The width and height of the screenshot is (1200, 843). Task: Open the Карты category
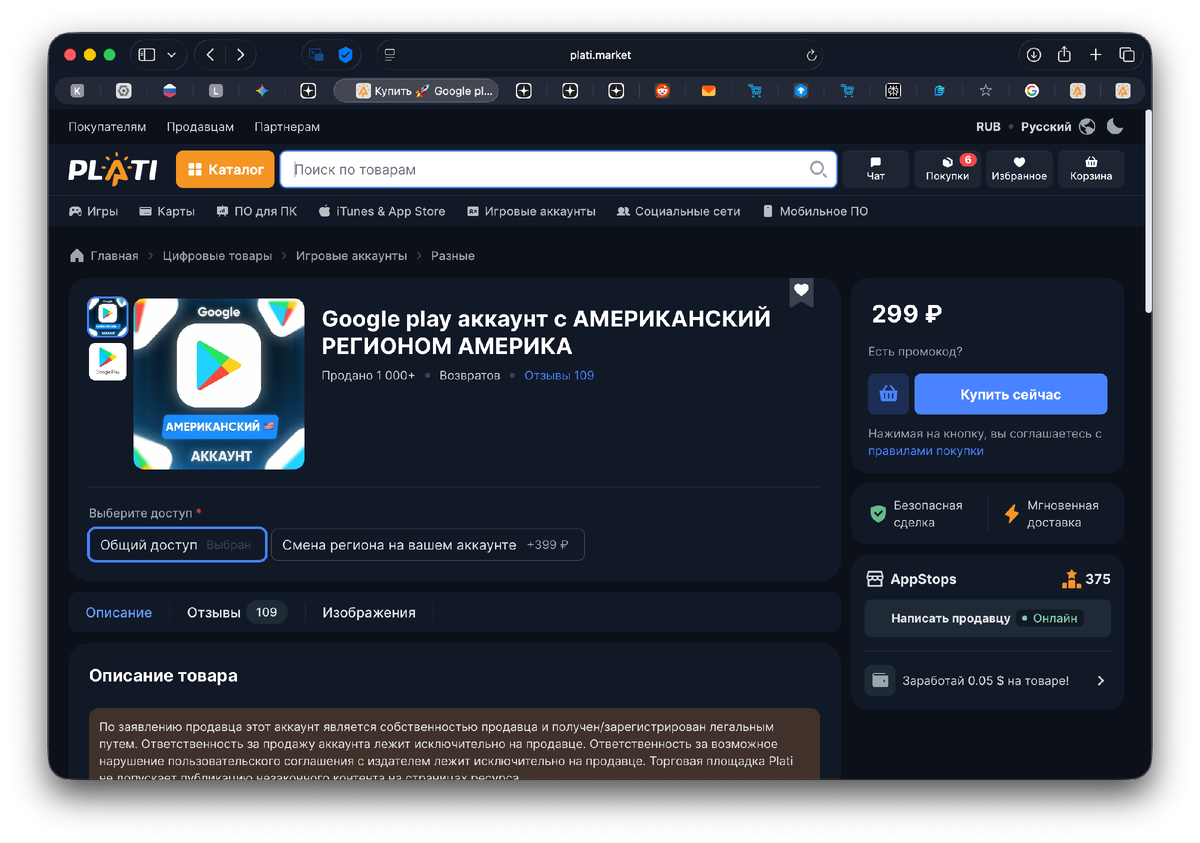click(x=167, y=211)
